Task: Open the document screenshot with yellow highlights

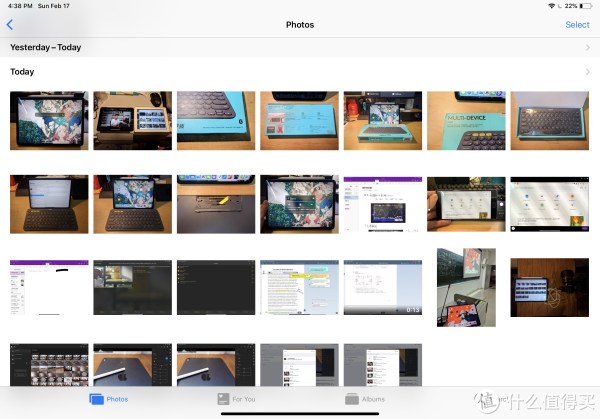Action: (299, 288)
